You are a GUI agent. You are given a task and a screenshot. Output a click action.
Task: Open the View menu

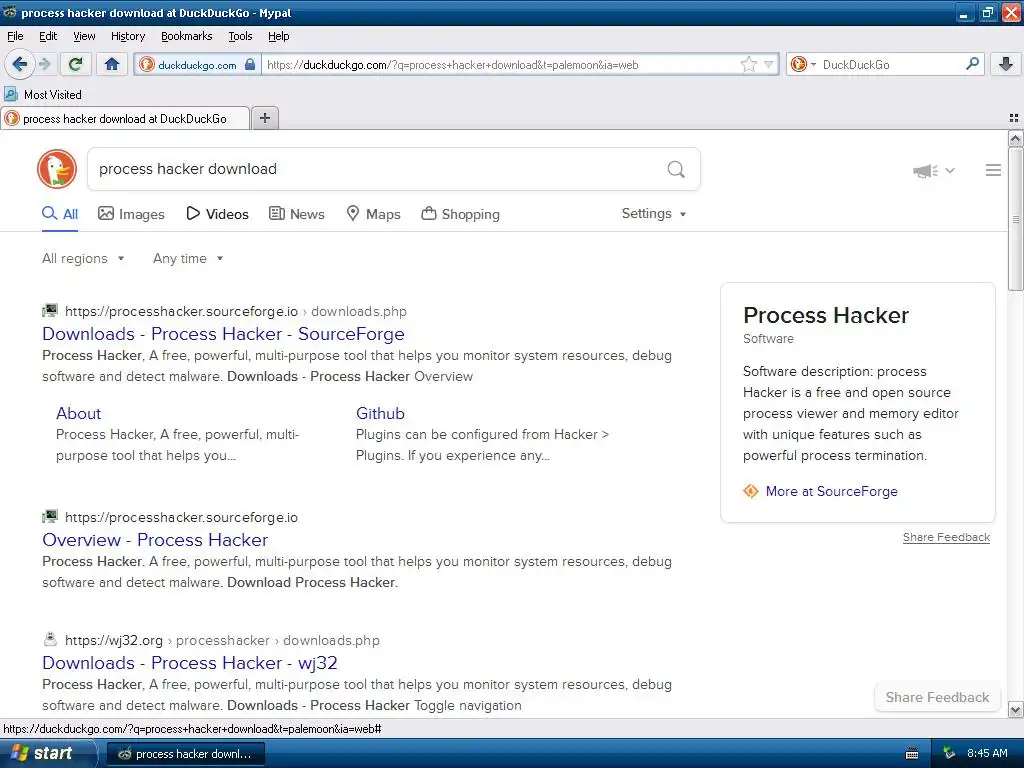coord(84,36)
